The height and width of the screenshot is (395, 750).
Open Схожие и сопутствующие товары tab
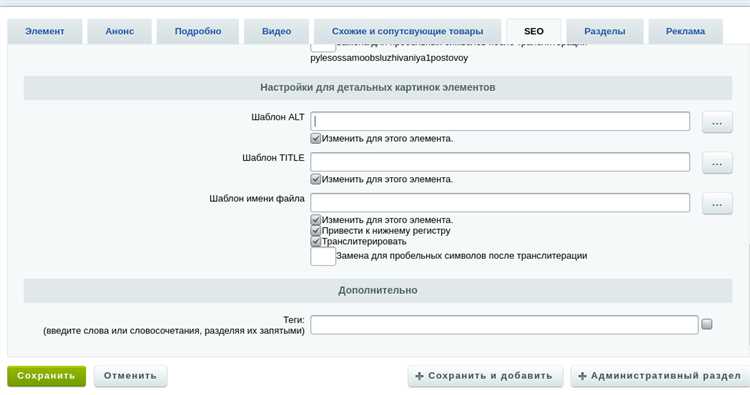407,32
